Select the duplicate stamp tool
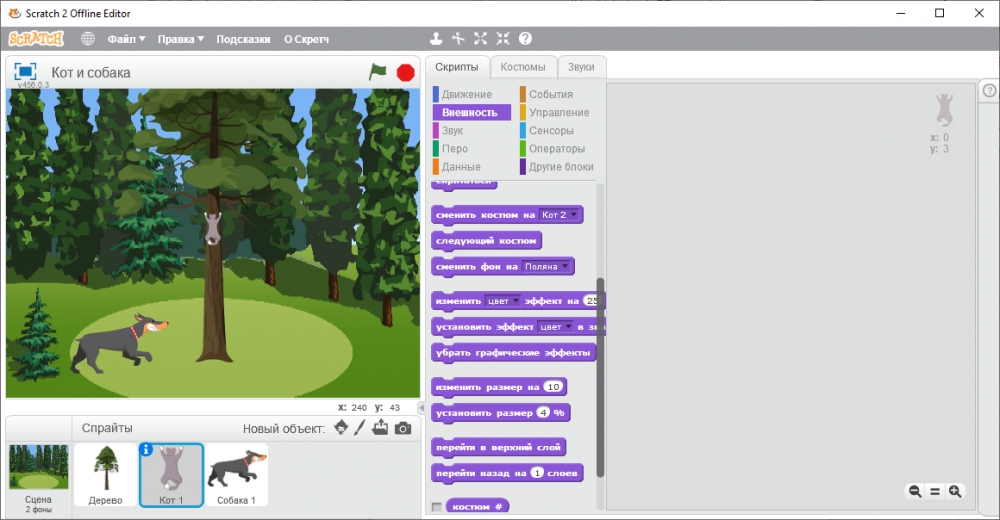The image size is (1000, 520). pyautogui.click(x=436, y=39)
